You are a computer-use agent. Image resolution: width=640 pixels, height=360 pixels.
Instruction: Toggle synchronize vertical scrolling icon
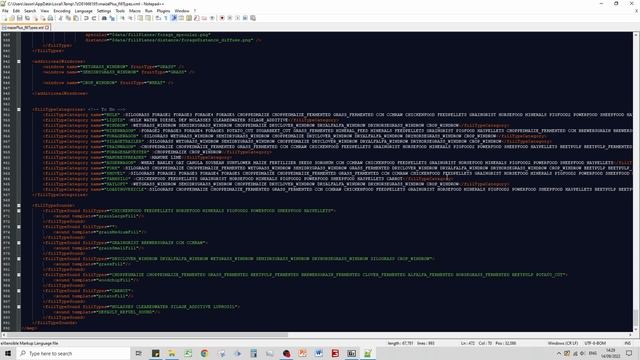140,18
